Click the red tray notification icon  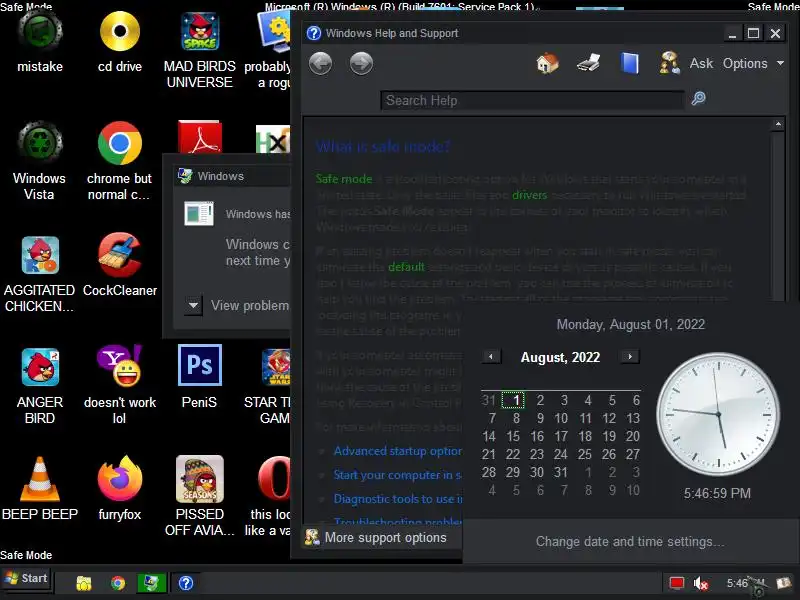click(x=677, y=583)
